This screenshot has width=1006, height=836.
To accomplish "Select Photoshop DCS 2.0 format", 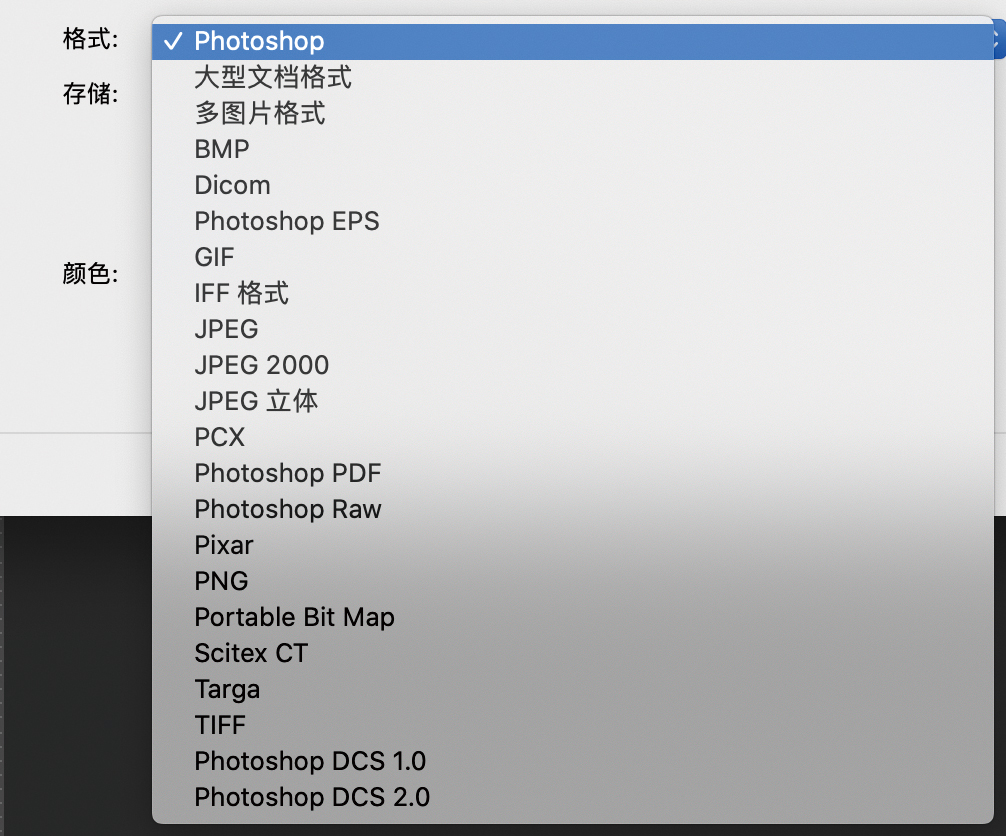I will pos(572,797).
